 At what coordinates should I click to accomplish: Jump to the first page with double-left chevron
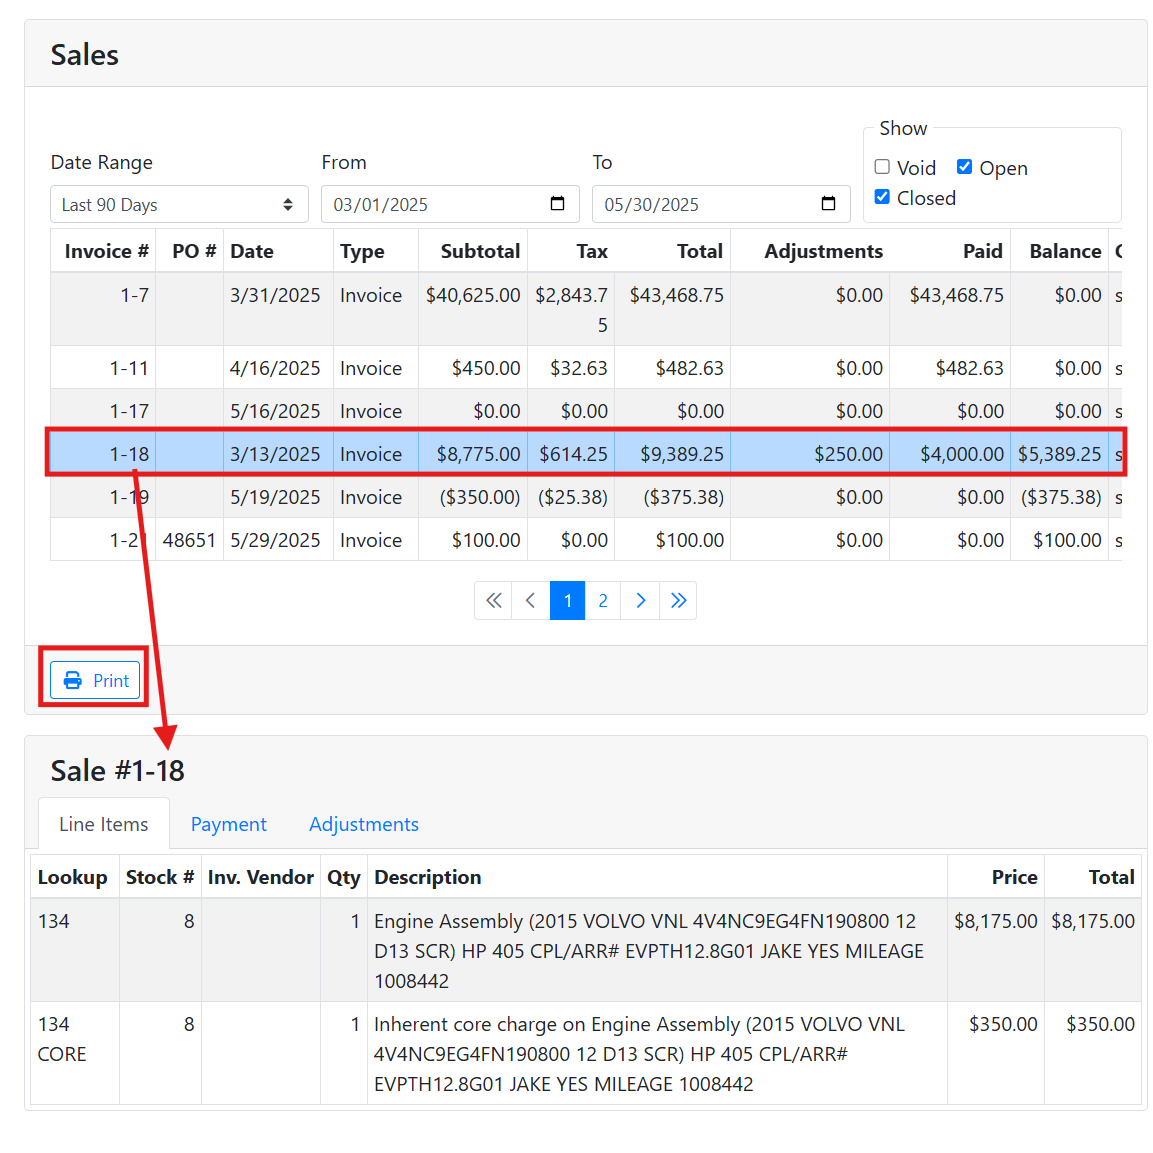tap(493, 600)
